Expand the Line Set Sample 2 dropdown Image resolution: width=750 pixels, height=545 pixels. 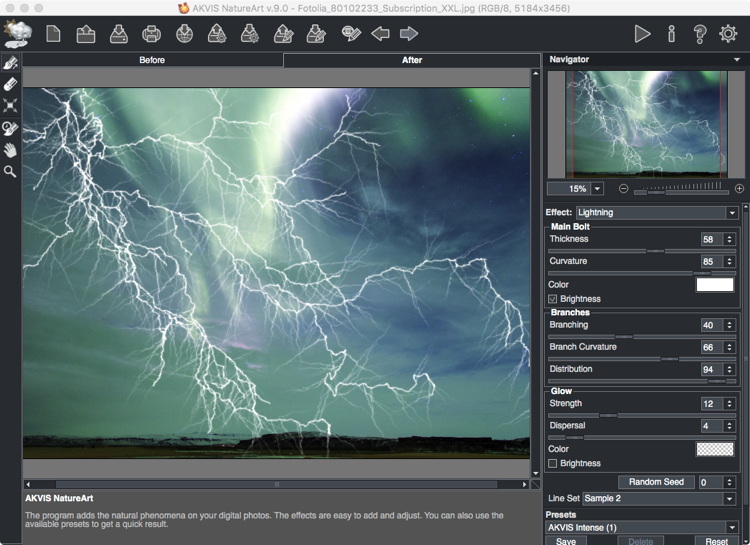[x=659, y=498]
